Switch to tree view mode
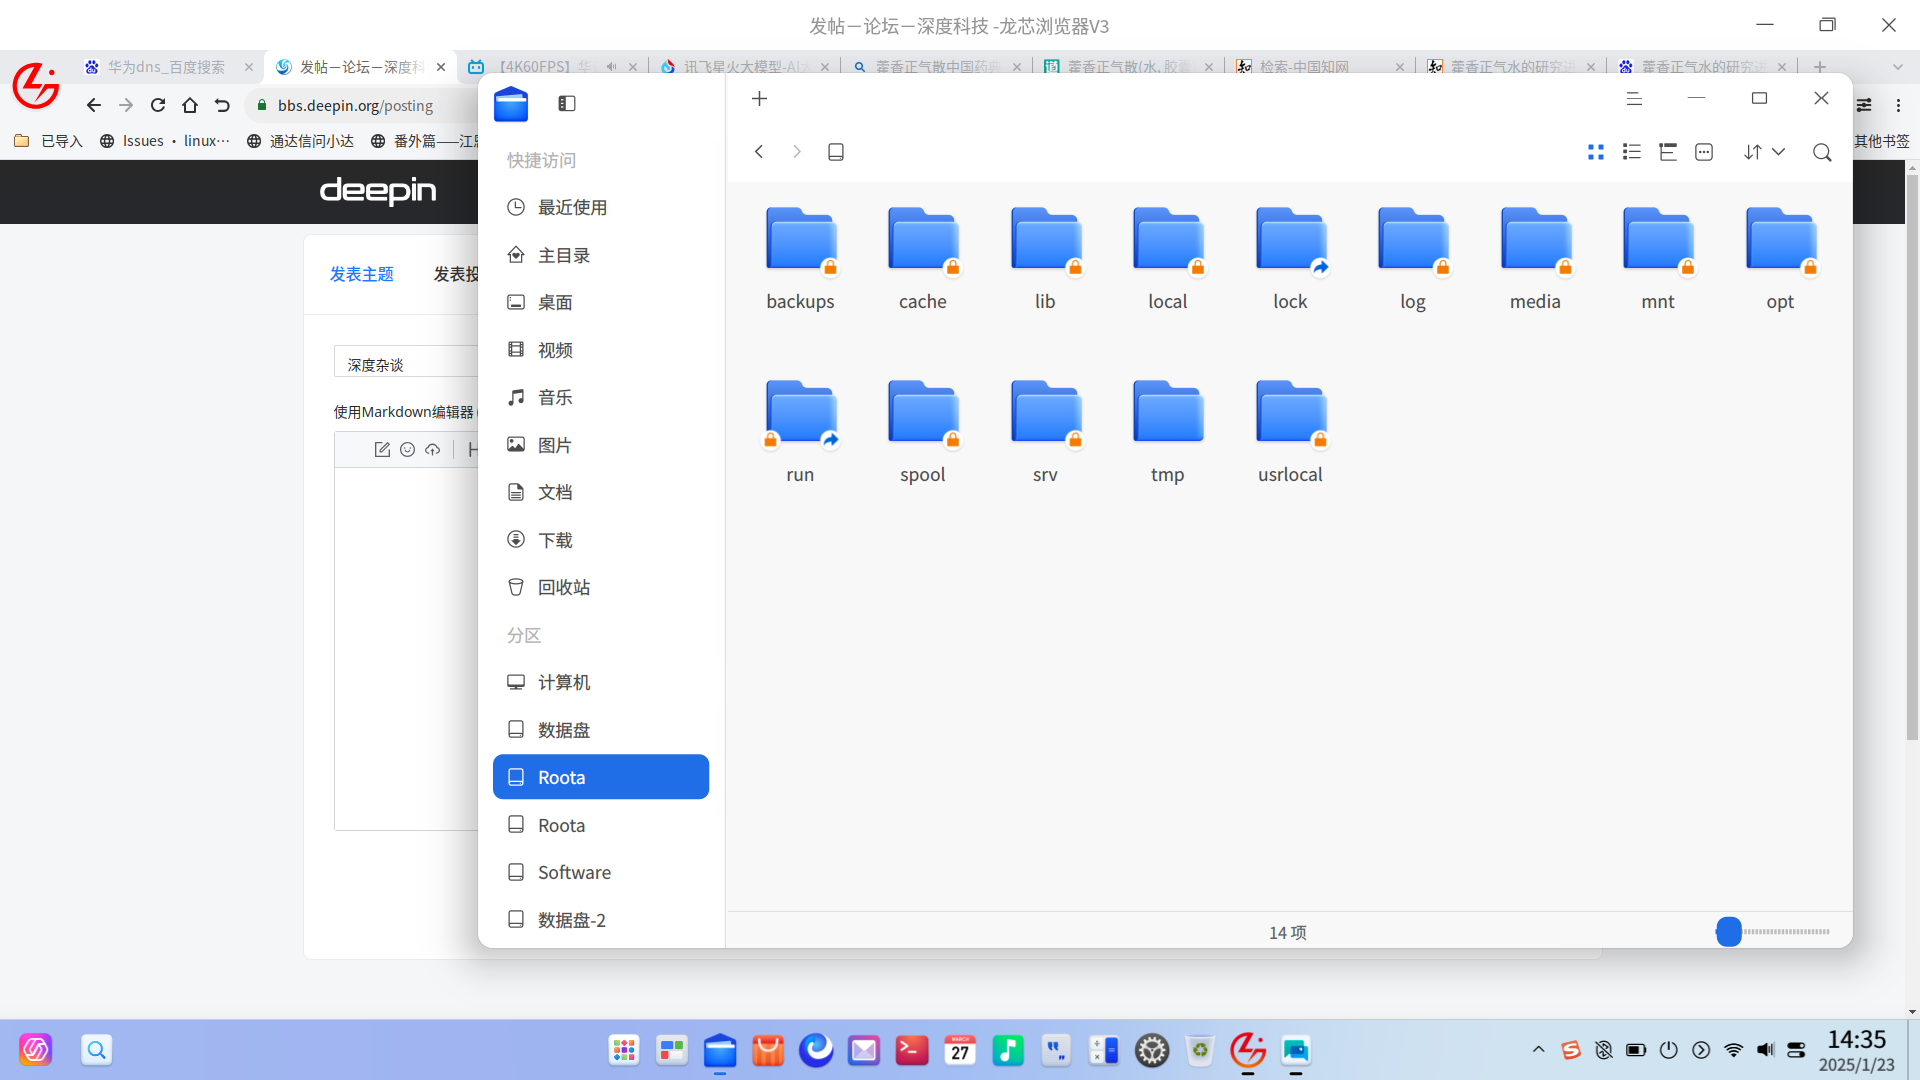Viewport: 1920px width, 1080px height. pos(1668,152)
